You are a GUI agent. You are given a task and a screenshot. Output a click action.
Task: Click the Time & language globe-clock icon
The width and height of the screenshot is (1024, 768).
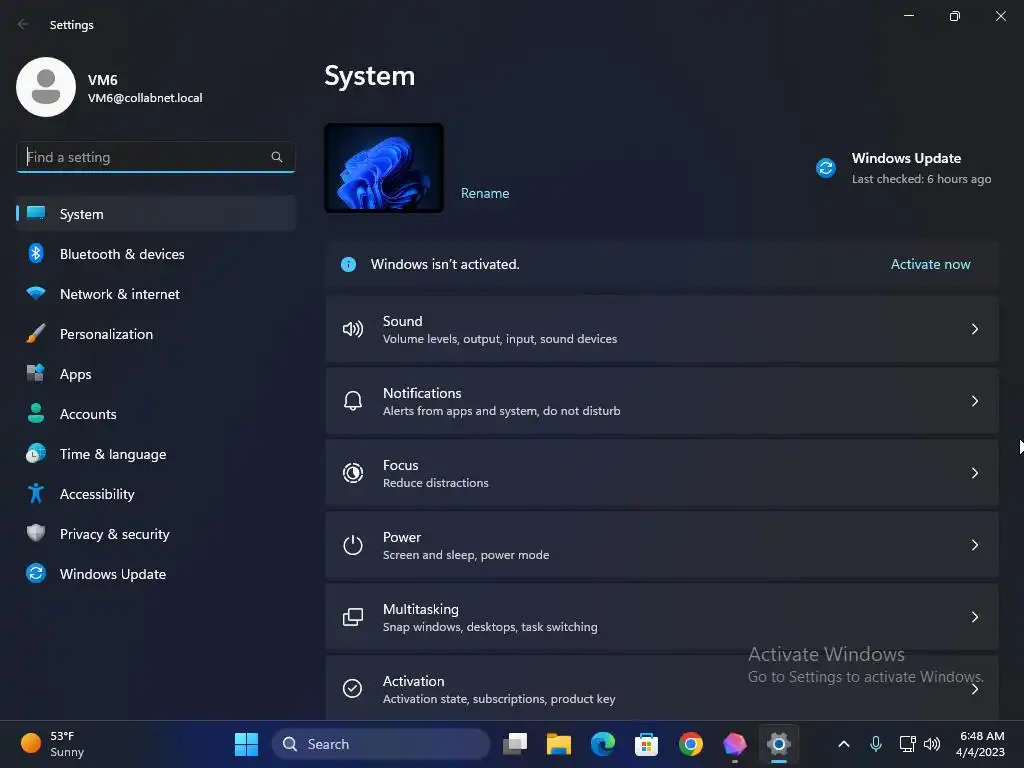(36, 453)
